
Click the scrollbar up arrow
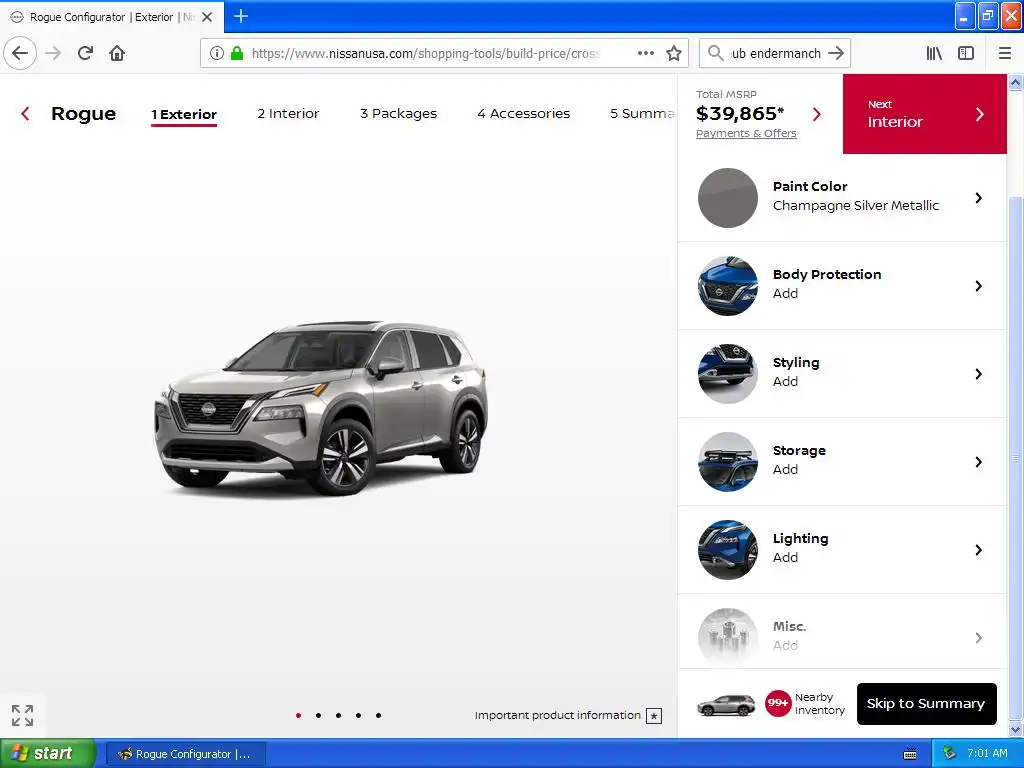(1016, 82)
